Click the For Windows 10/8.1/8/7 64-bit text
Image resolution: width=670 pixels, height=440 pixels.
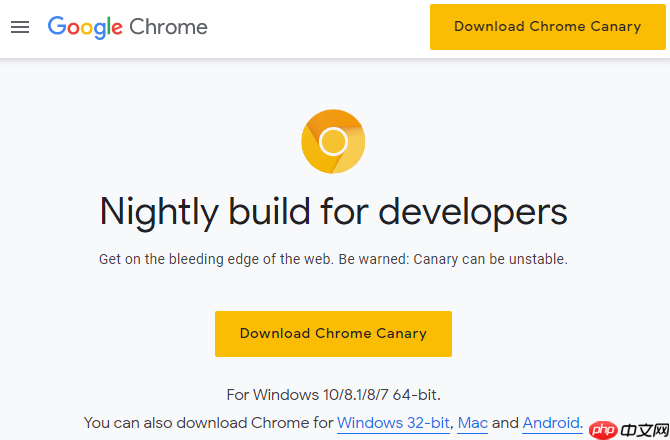(333, 394)
